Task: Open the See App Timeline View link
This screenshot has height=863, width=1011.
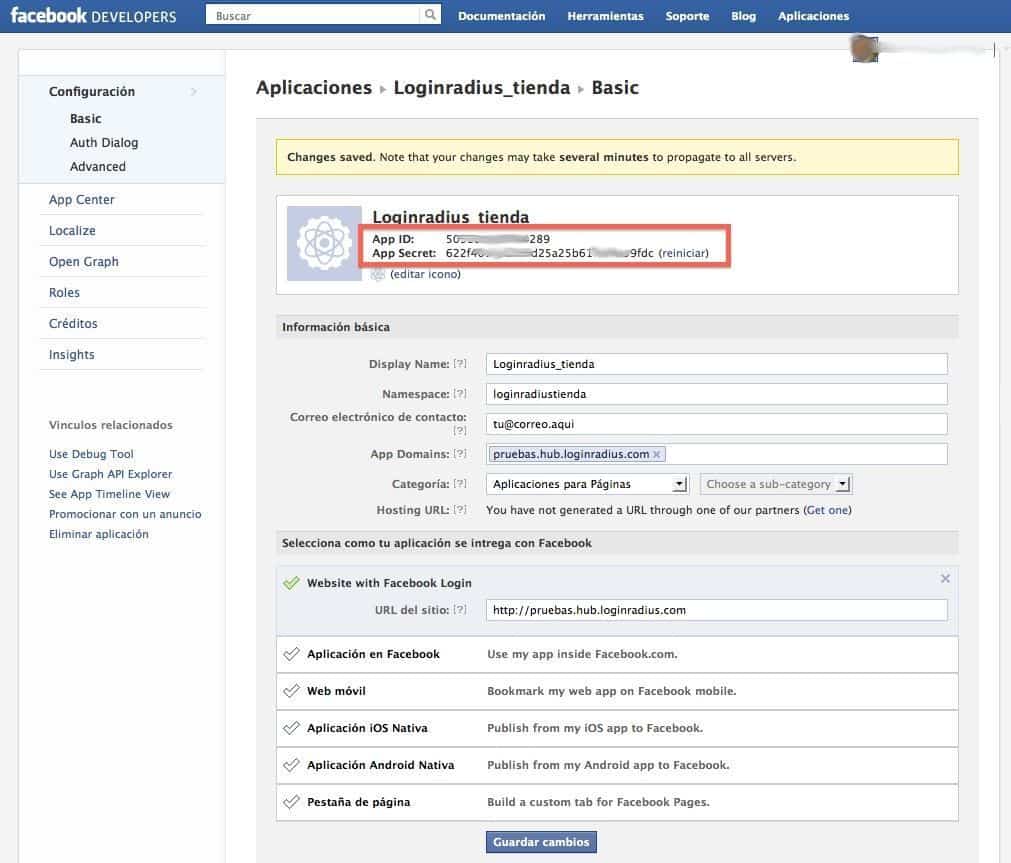Action: click(110, 494)
